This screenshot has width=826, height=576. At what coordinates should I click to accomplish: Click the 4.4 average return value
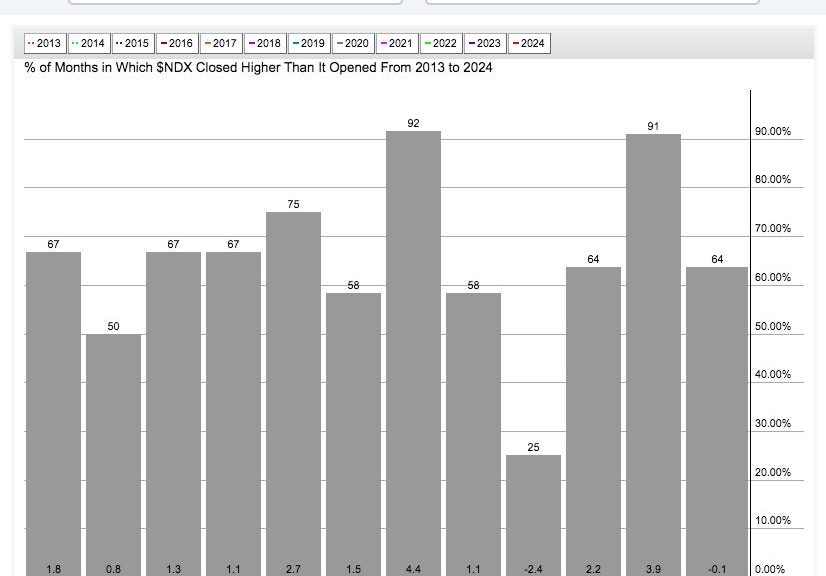414,569
